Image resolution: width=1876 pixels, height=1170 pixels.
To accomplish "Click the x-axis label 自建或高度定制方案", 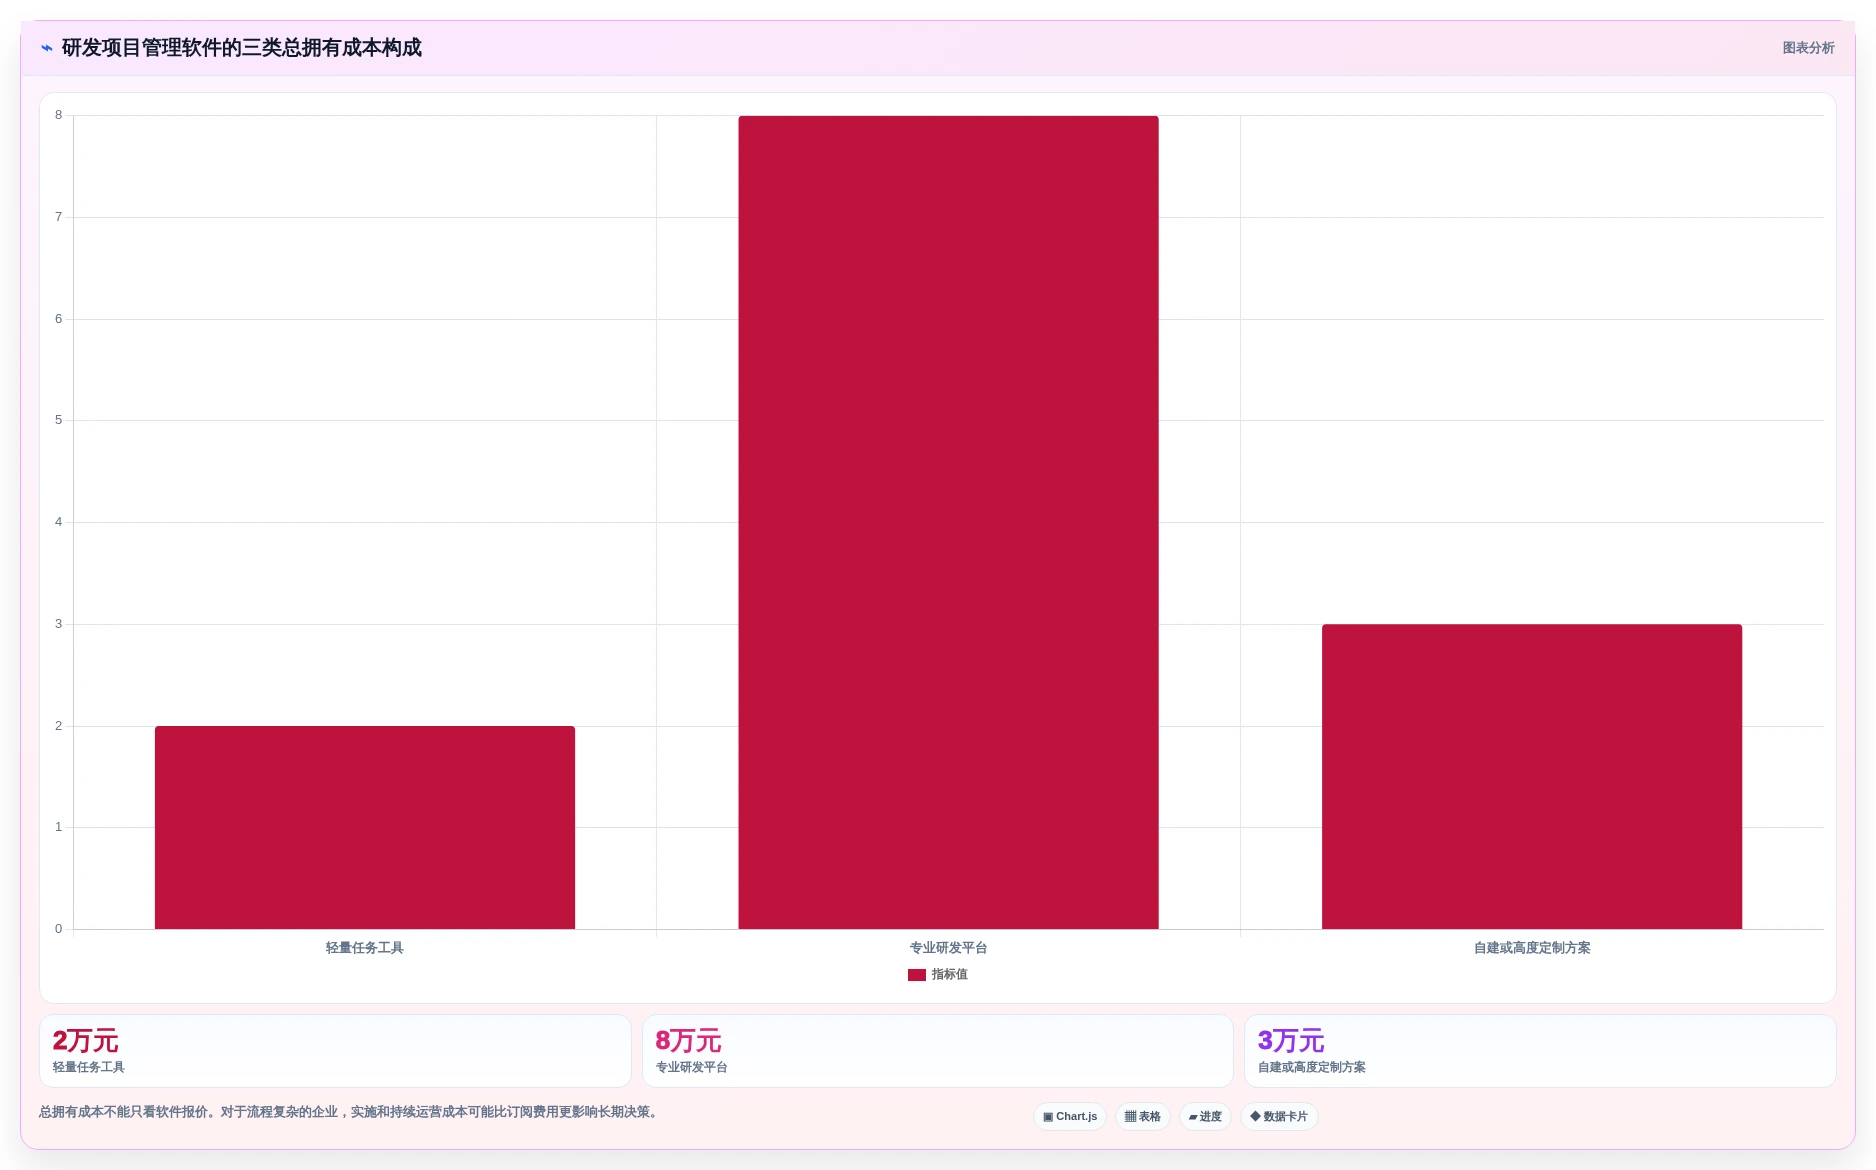I will pyautogui.click(x=1532, y=948).
